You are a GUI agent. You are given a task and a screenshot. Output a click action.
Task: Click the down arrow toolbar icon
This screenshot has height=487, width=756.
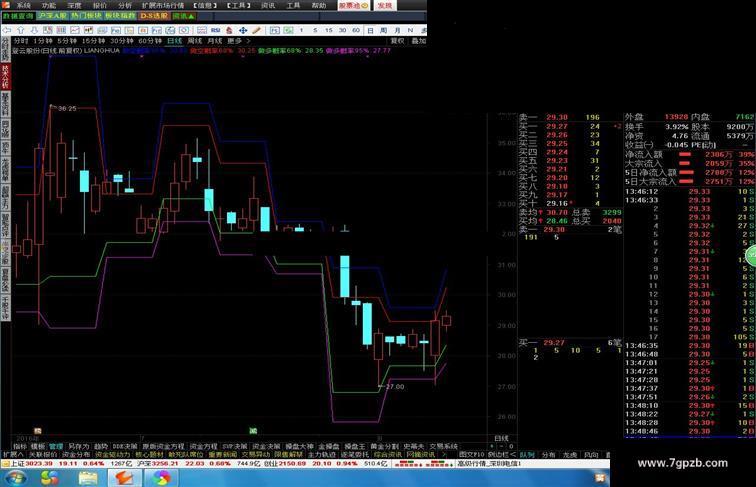[34, 30]
